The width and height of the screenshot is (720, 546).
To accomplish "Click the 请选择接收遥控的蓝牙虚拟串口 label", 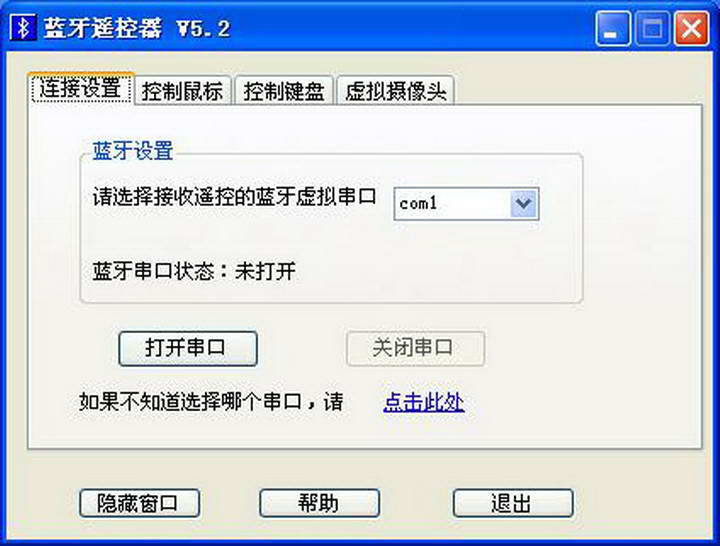I will coord(235,197).
